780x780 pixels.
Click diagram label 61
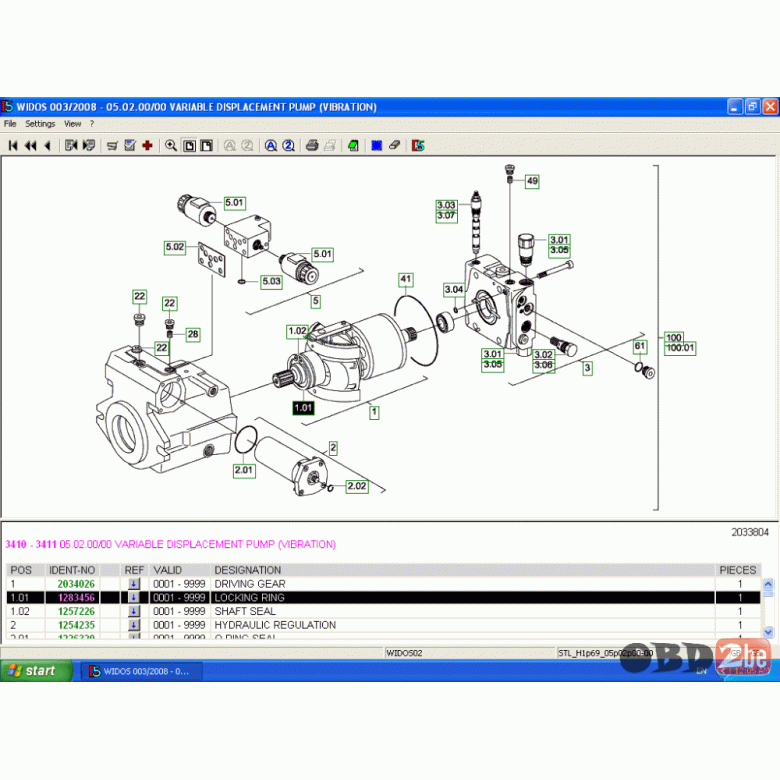[x=640, y=346]
